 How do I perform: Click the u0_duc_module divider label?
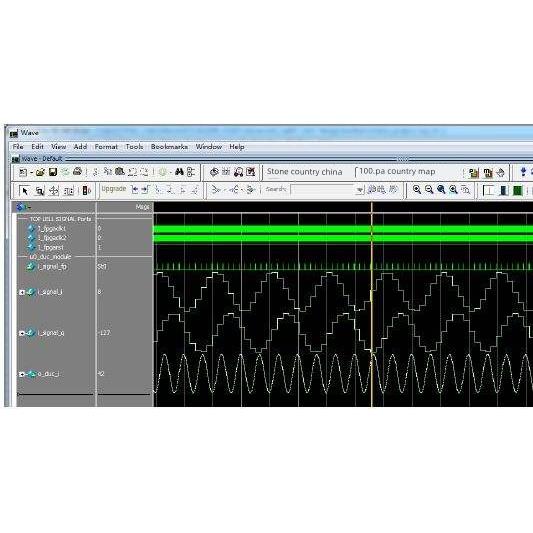pos(50,257)
